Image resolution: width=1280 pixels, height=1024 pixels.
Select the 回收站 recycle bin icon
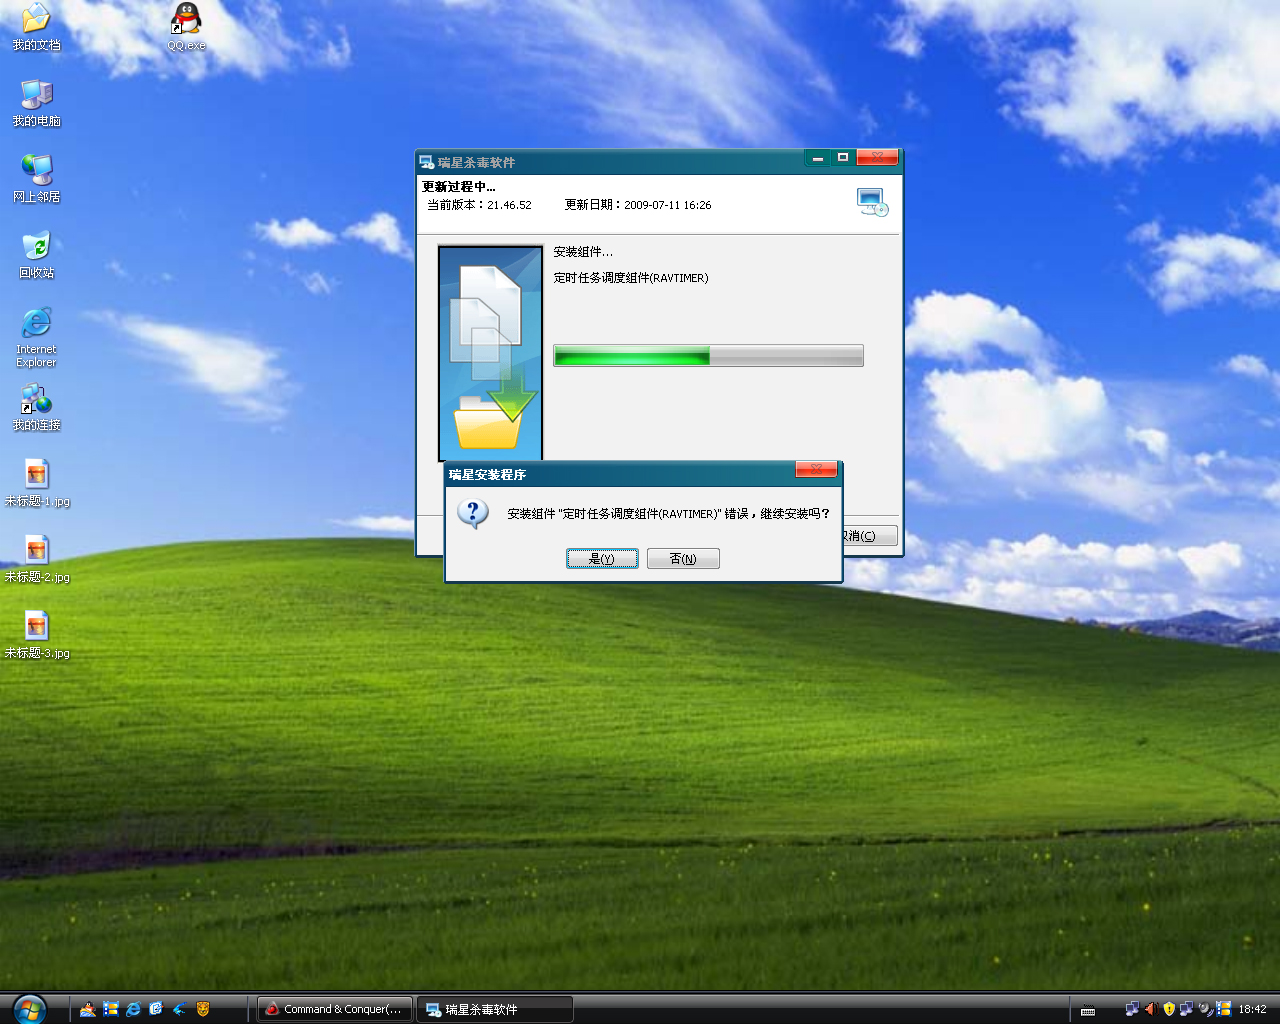click(36, 255)
